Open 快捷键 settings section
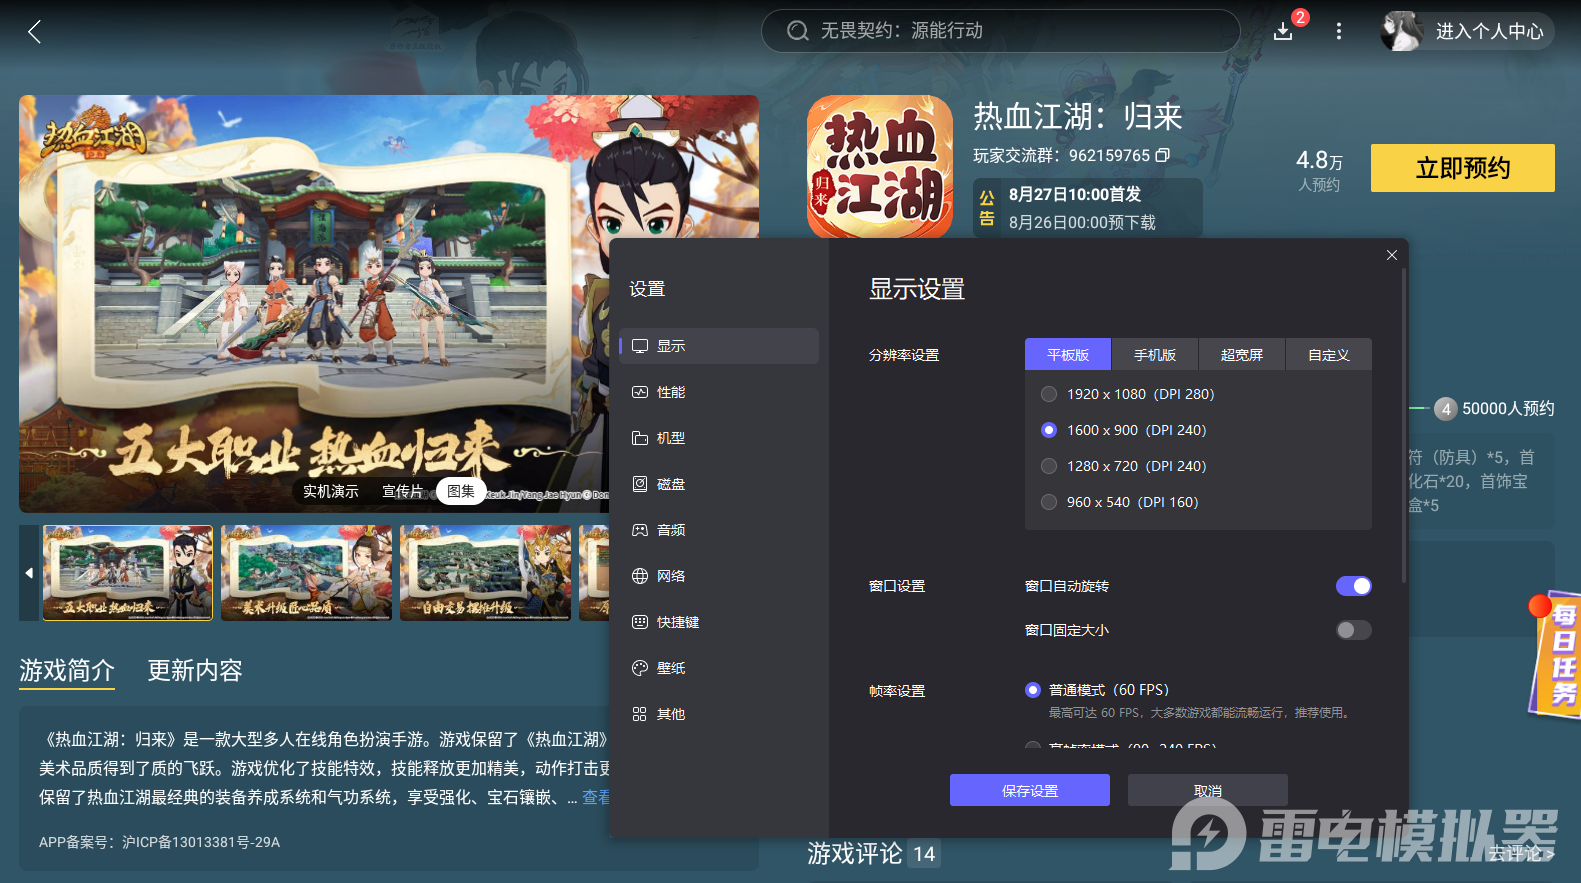 (719, 622)
